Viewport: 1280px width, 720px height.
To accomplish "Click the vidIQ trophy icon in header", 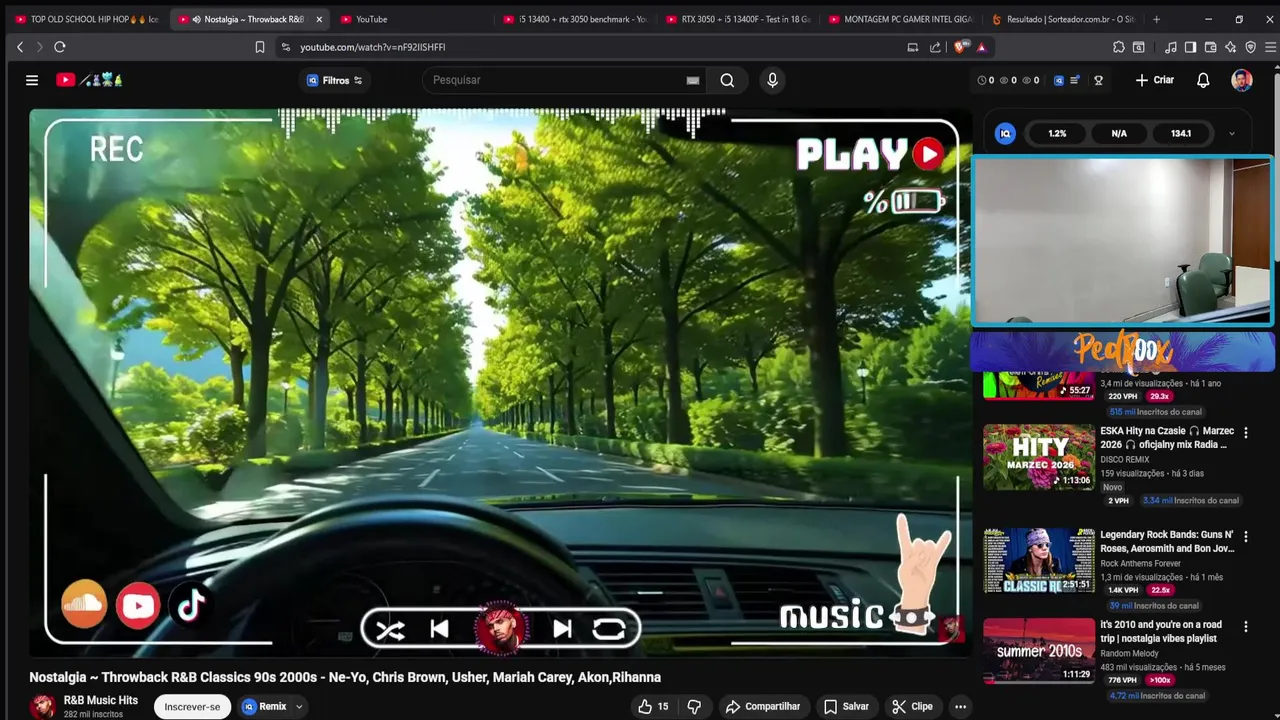I will (x=1098, y=80).
